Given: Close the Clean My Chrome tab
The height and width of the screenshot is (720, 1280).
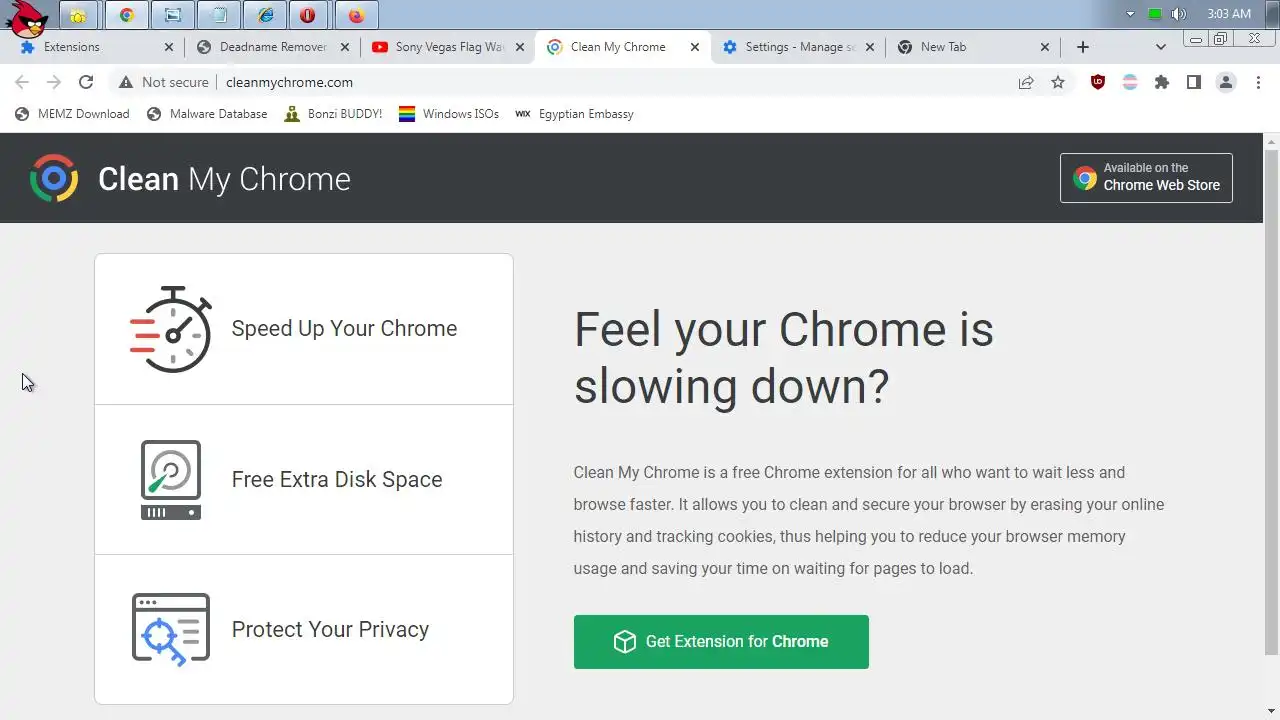Looking at the screenshot, I should click(695, 47).
